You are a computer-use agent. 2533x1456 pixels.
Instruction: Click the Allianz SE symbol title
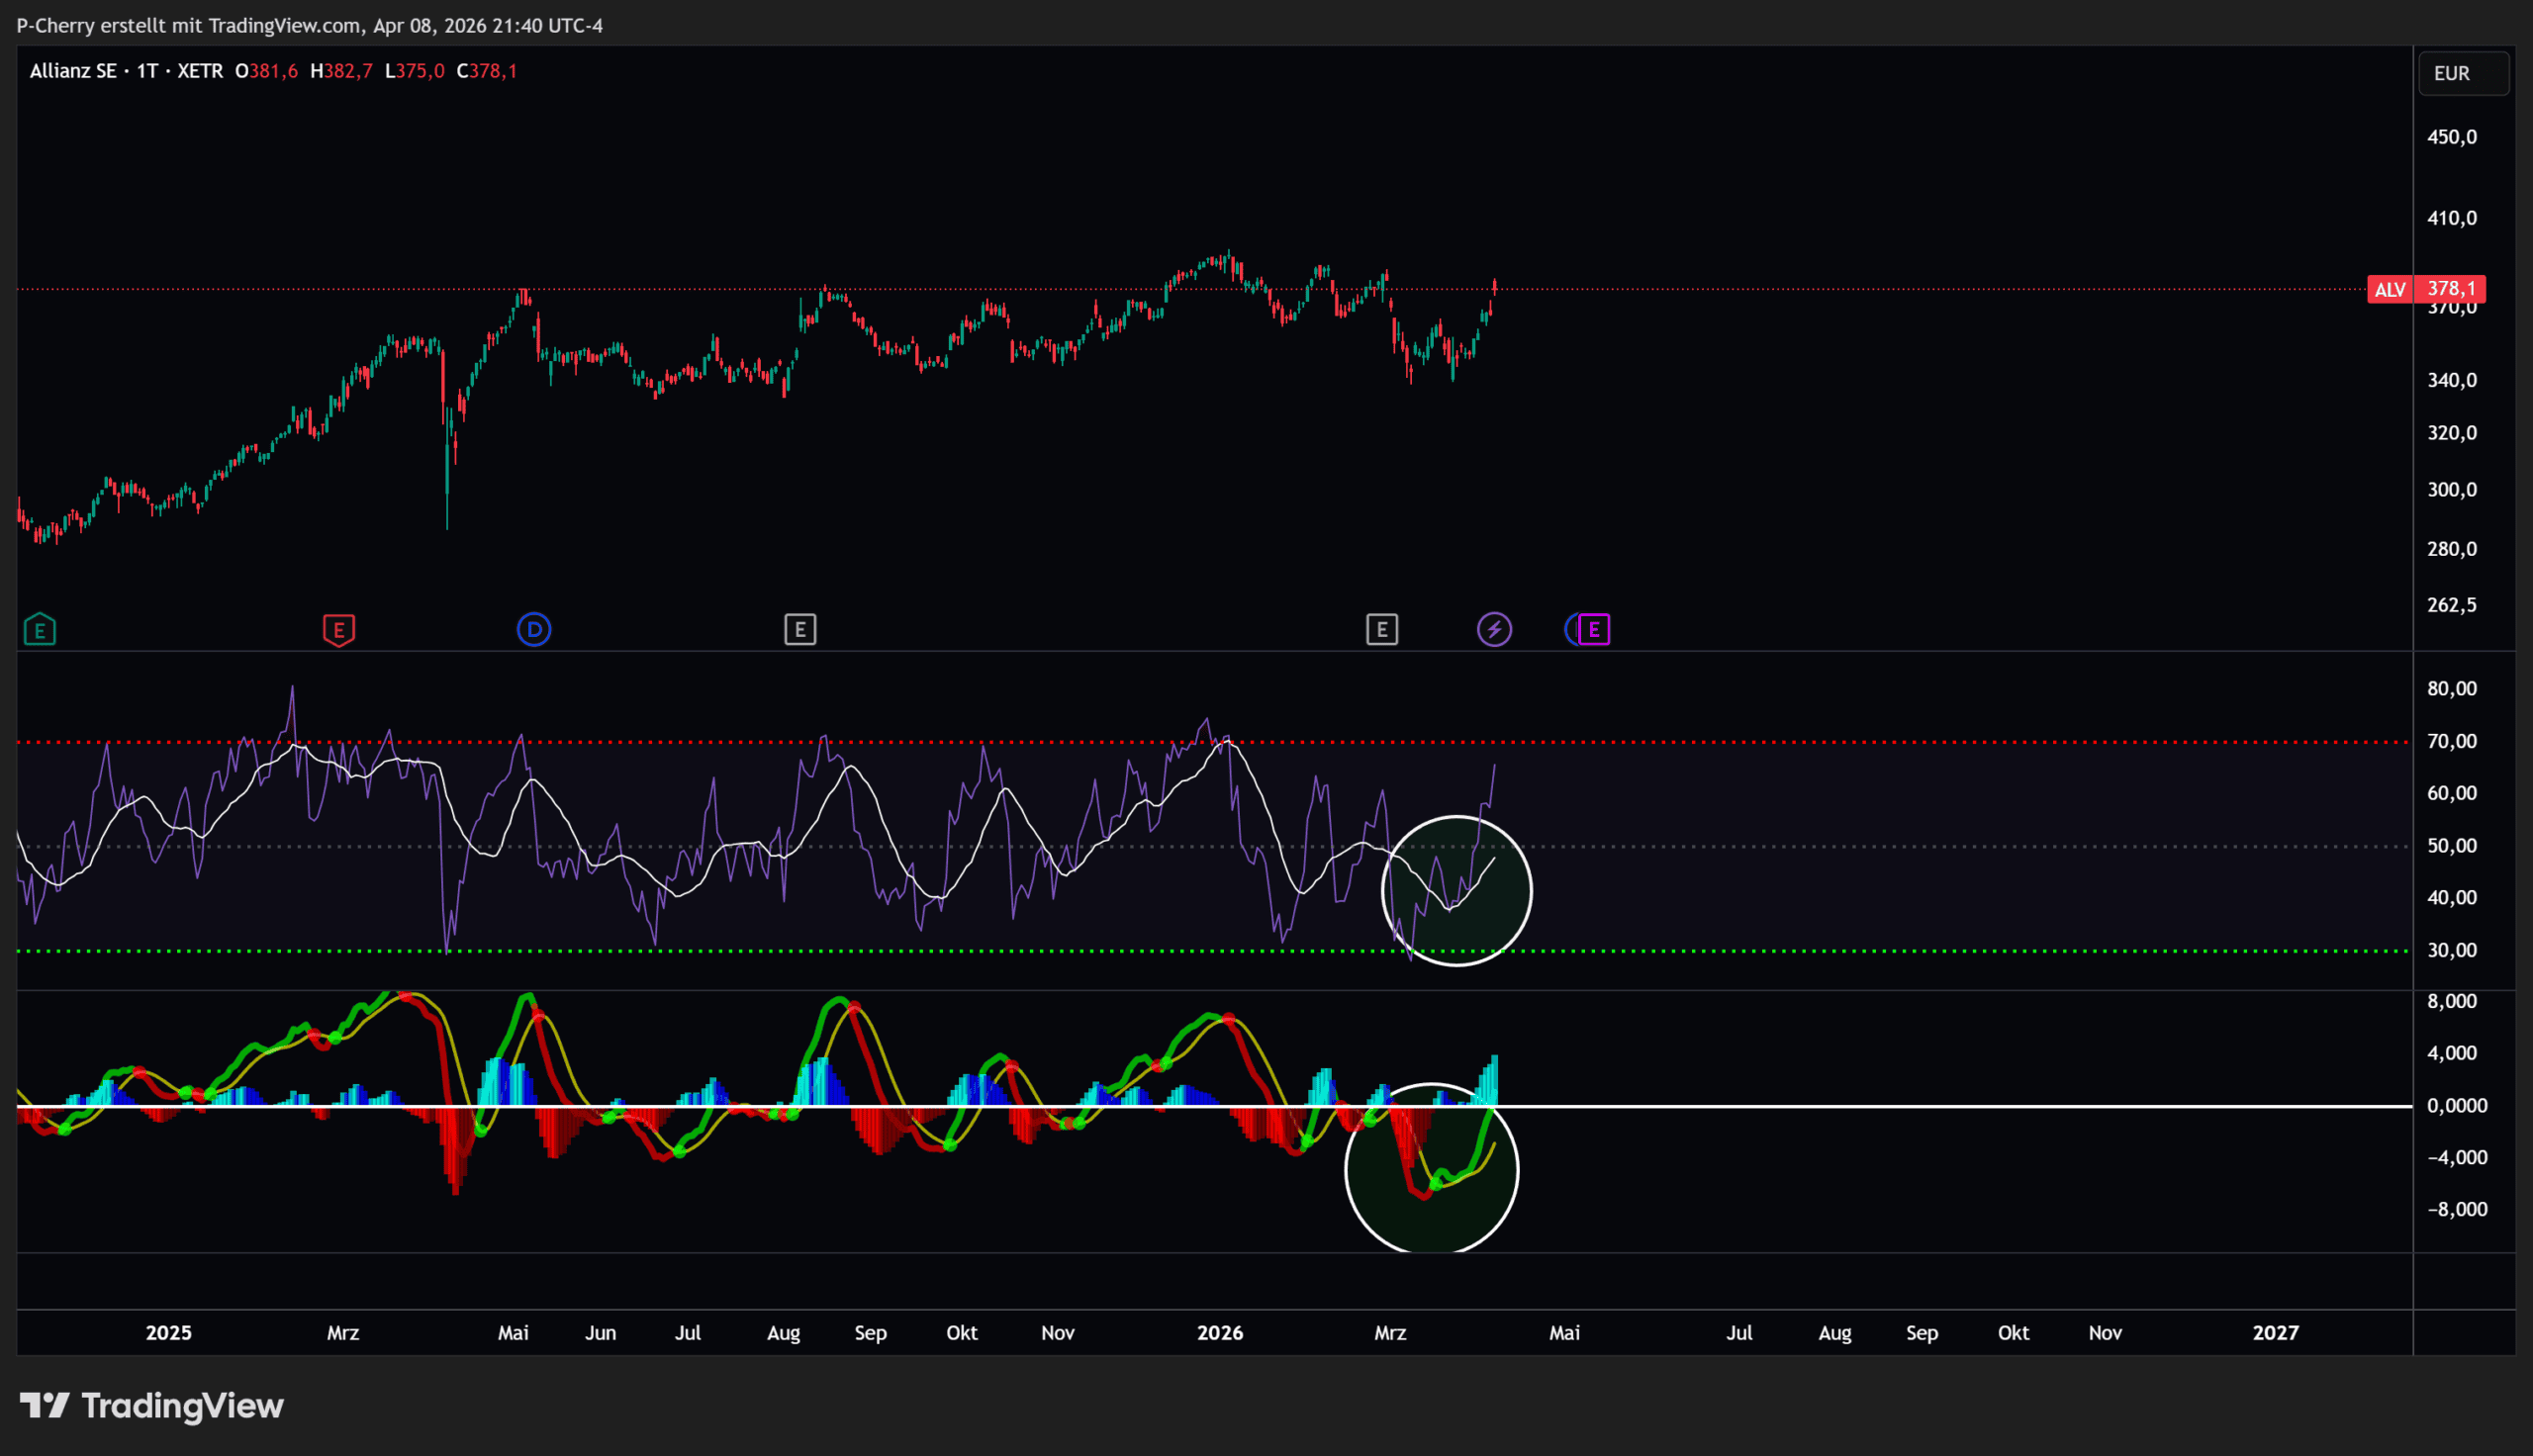(x=73, y=71)
